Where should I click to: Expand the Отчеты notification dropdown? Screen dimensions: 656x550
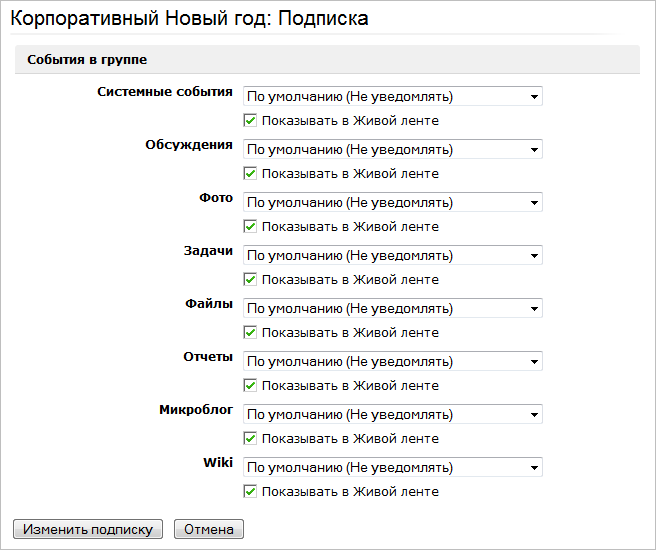point(393,362)
